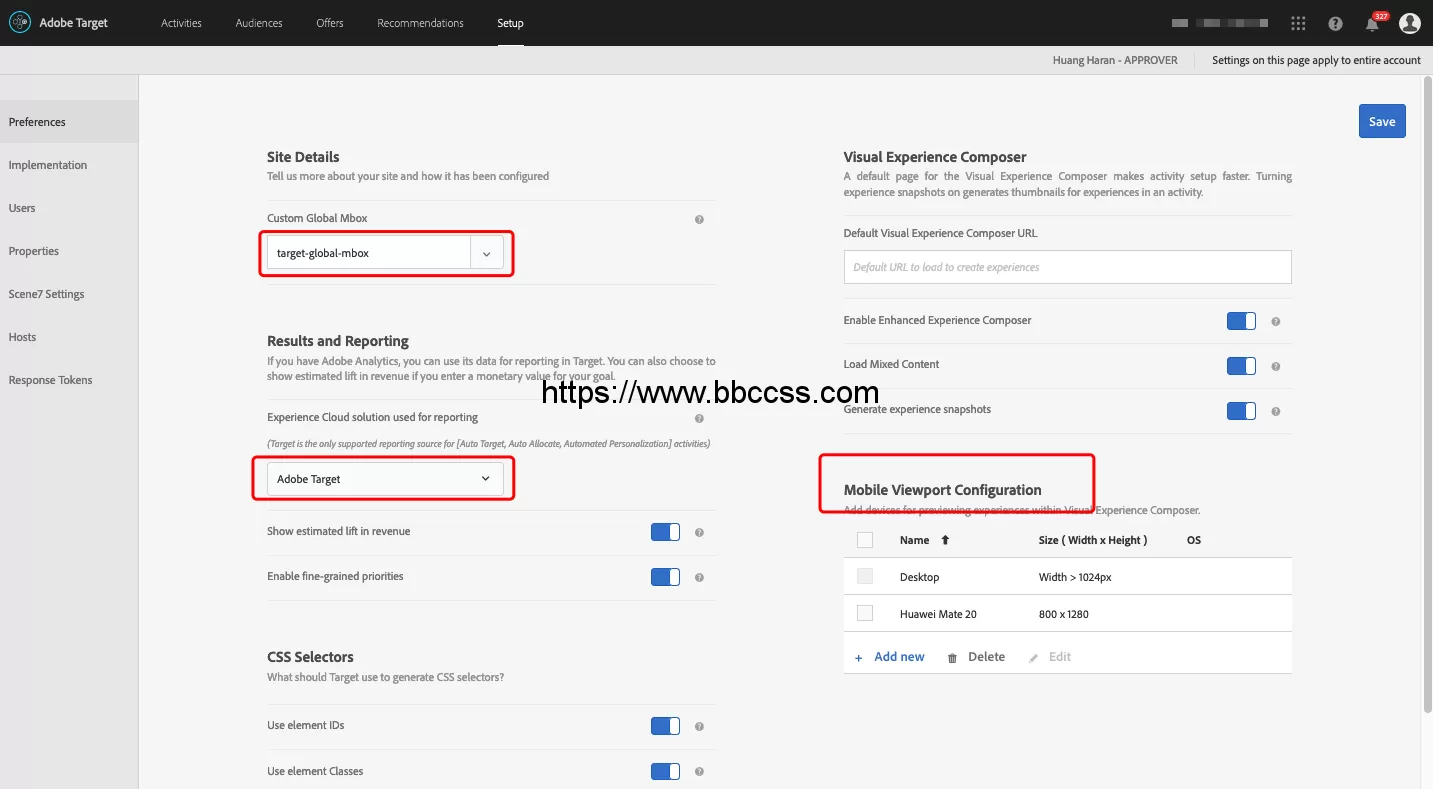This screenshot has width=1433, height=789.
Task: Open the Audiences tab
Action: pyautogui.click(x=259, y=23)
